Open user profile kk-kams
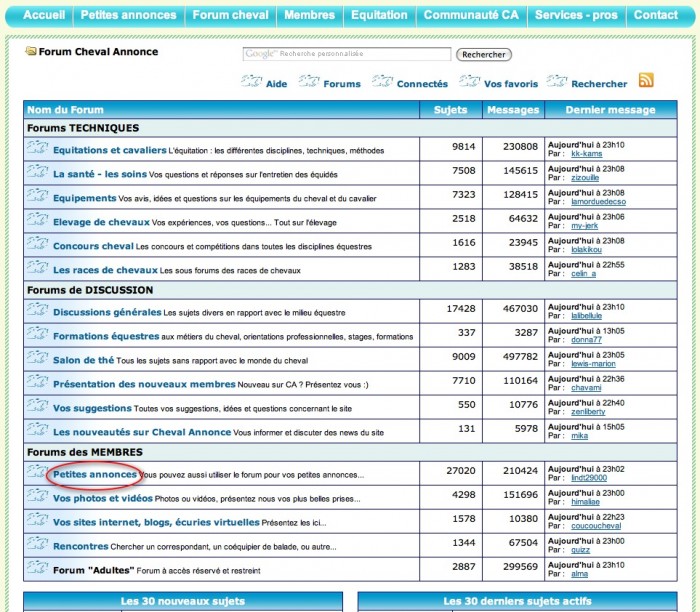700x612 pixels. coord(587,154)
